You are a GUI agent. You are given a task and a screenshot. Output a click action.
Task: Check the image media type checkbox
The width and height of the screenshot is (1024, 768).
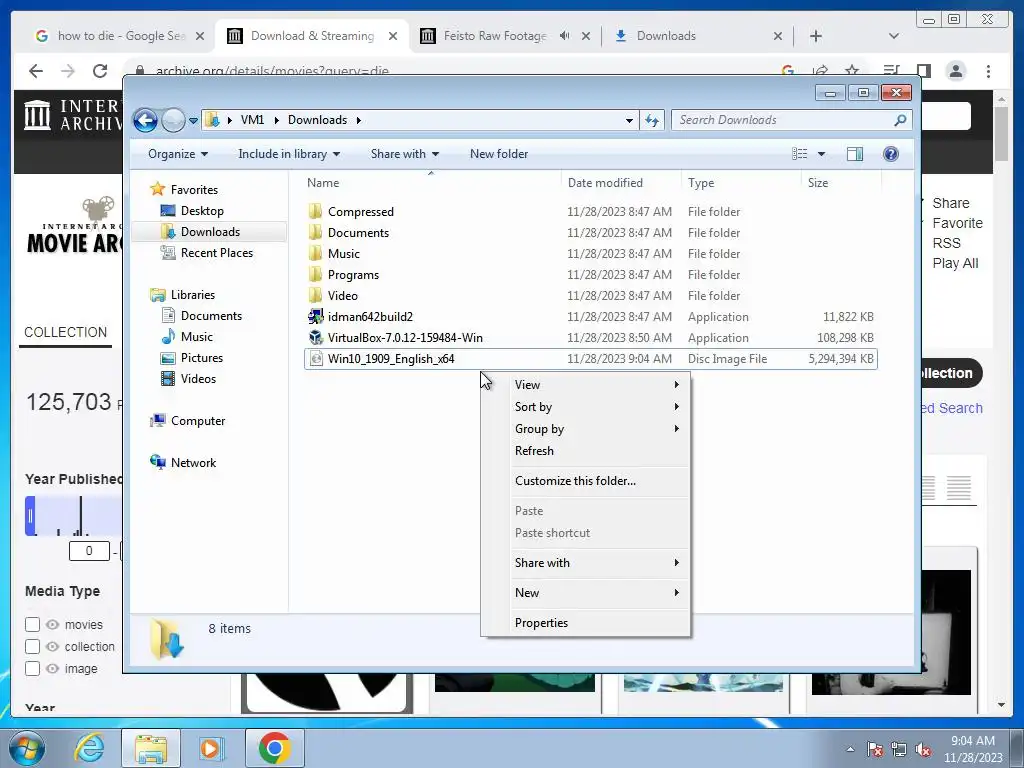[32, 669]
